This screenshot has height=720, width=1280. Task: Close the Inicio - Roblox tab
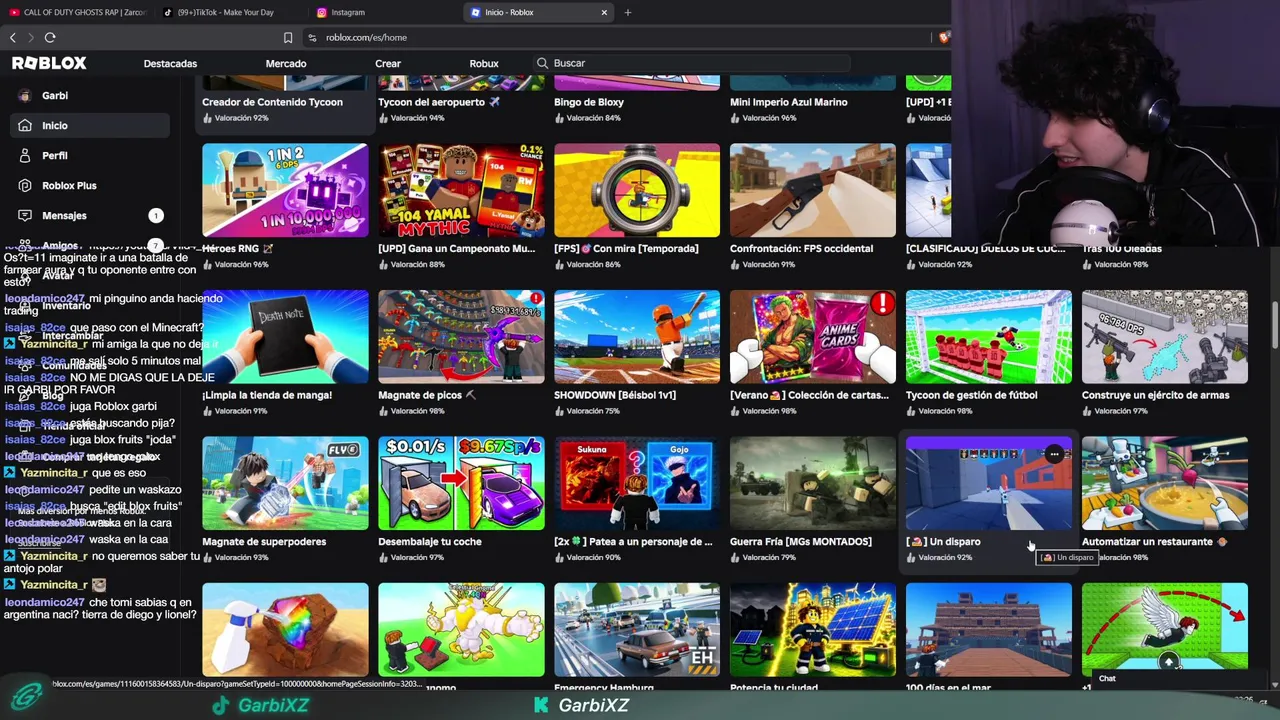click(x=604, y=12)
